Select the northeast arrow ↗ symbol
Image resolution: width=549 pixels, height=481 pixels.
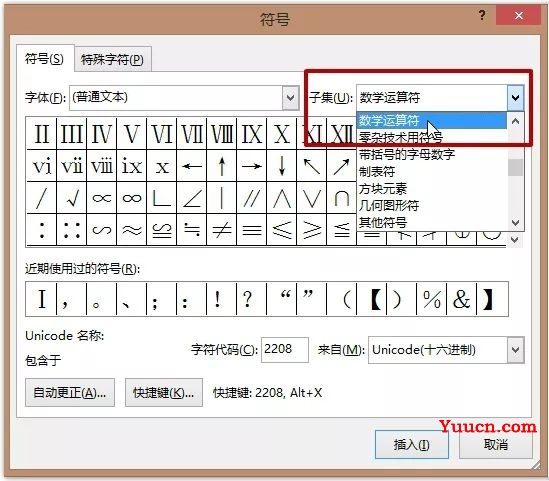[x=341, y=166]
